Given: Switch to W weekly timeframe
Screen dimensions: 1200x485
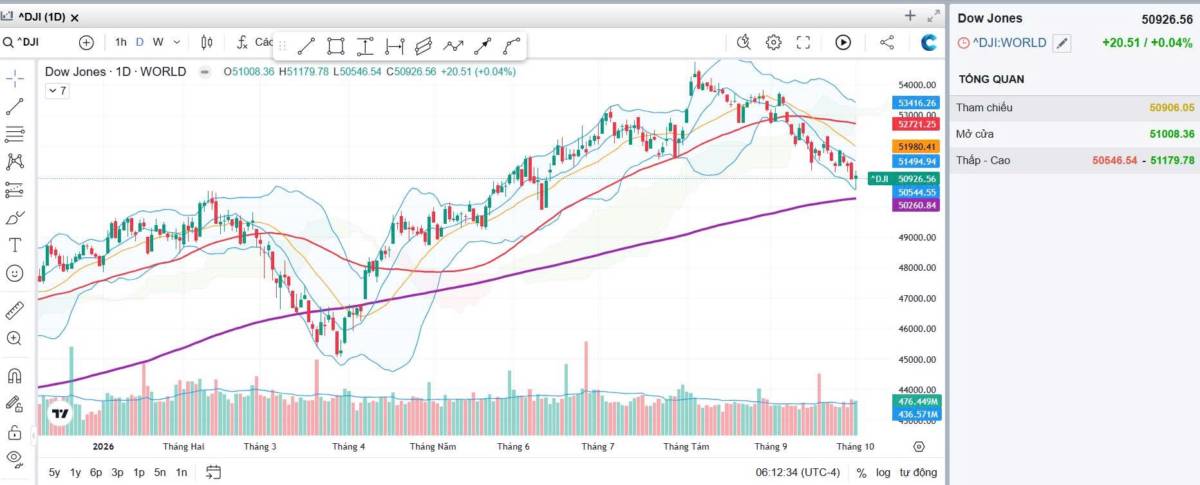Looking at the screenshot, I should (x=158, y=42).
